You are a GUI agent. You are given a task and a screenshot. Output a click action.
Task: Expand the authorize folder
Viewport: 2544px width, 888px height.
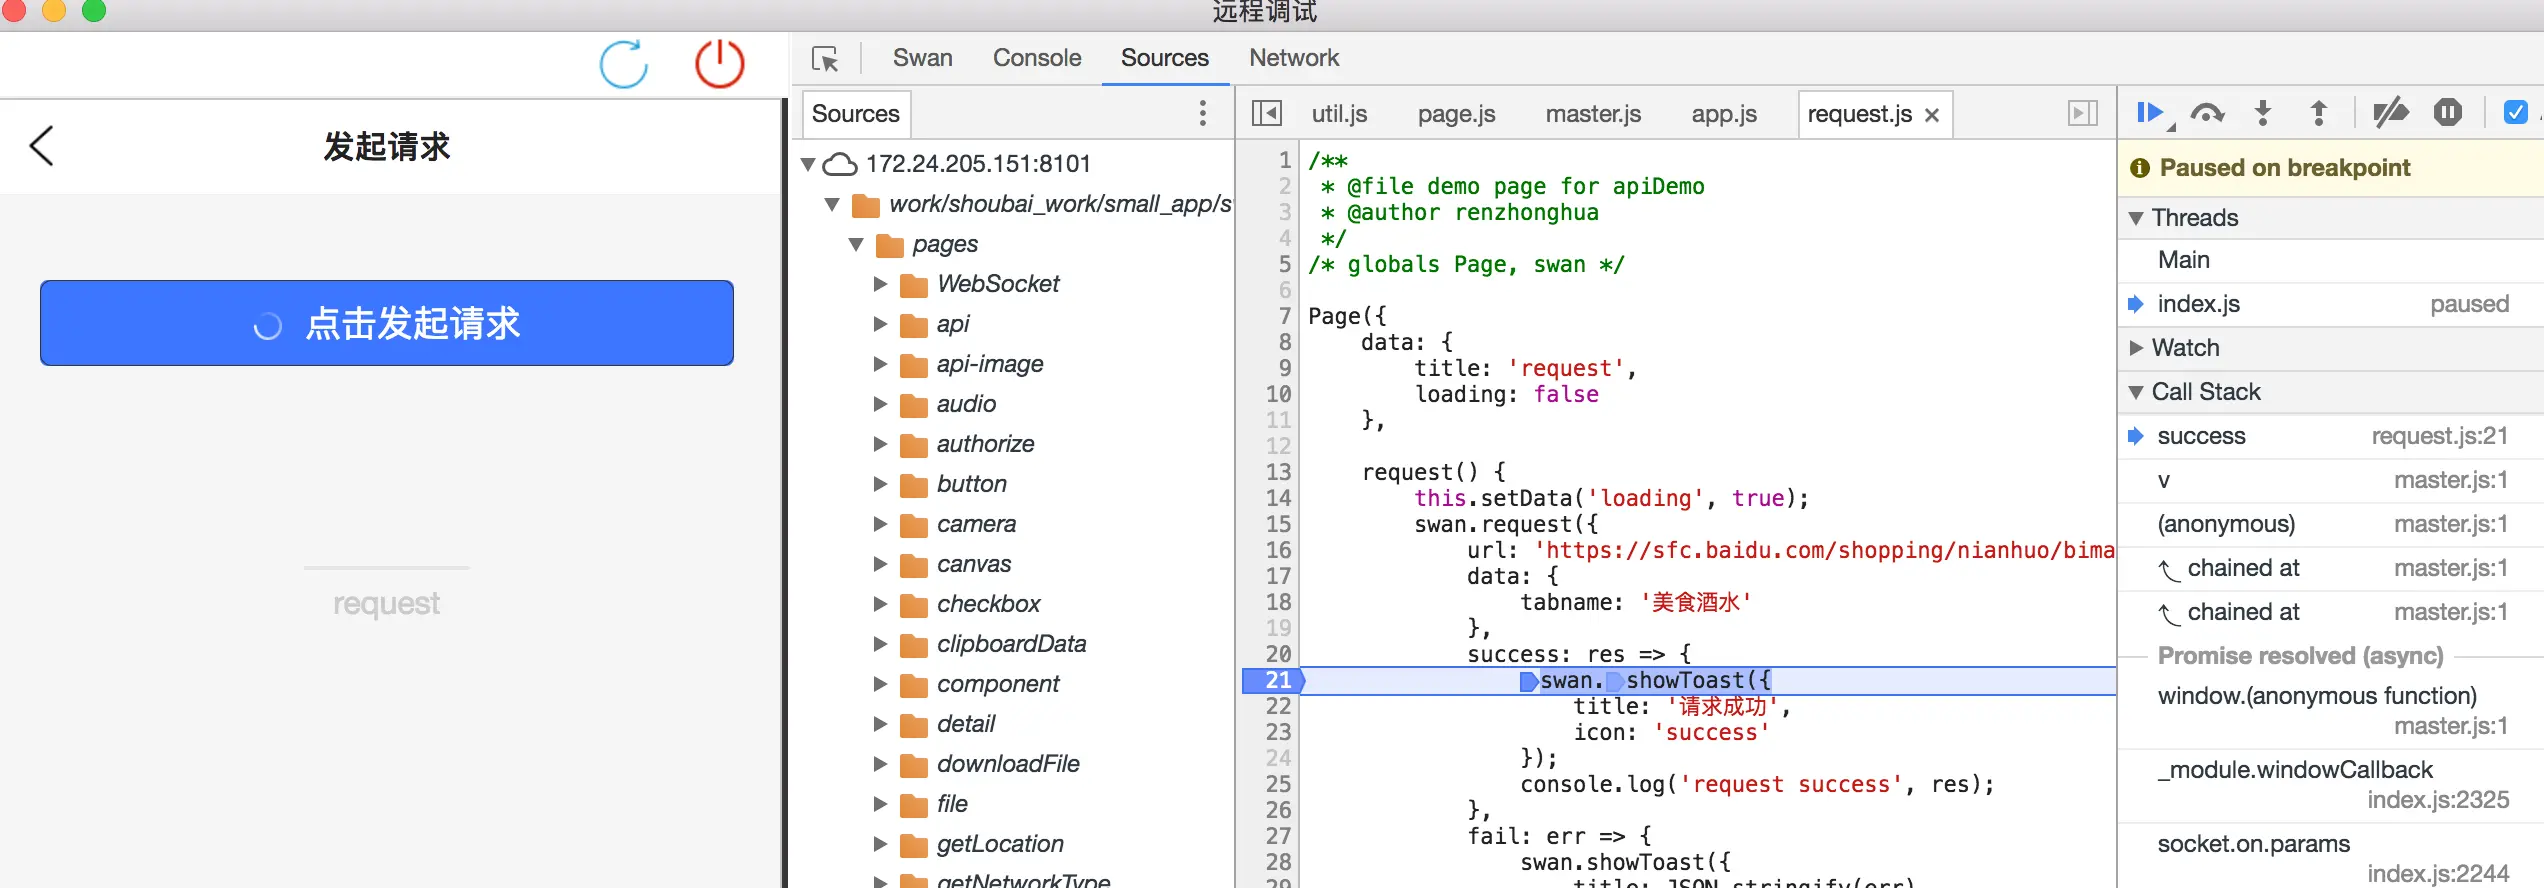880,444
